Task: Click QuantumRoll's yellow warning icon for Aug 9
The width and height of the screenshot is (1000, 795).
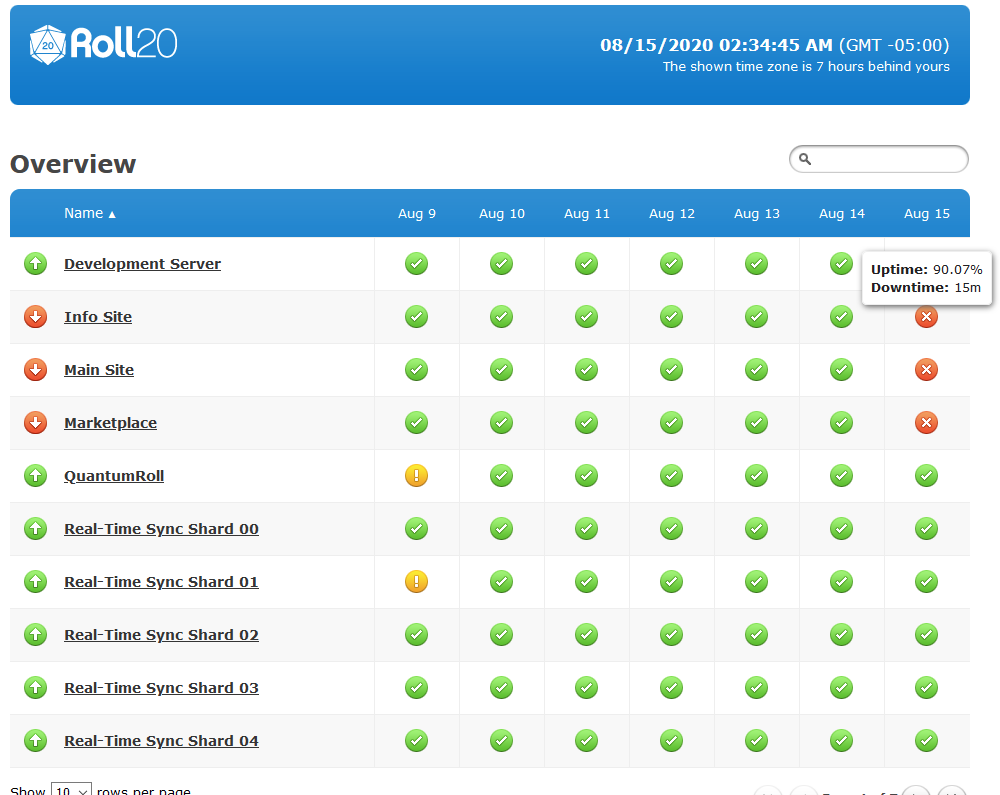Action: pyautogui.click(x=416, y=475)
